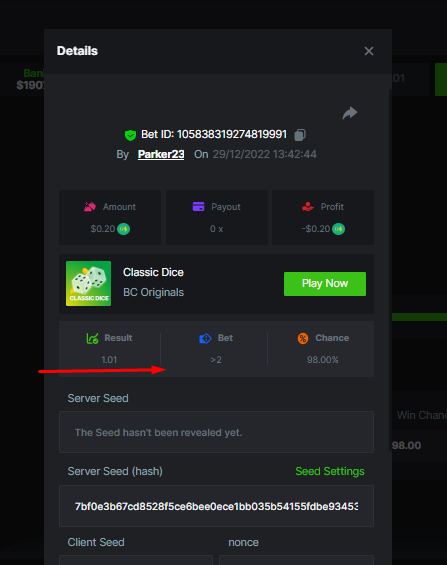This screenshot has height=565, width=447.
Task: Click the purple Payout card icon
Action: click(x=198, y=207)
